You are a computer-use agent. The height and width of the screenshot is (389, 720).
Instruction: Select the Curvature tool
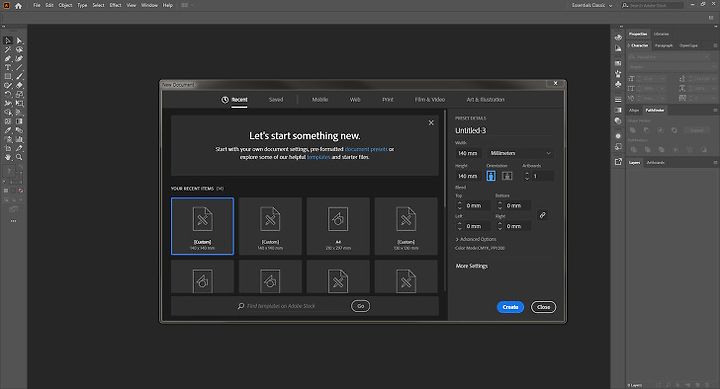point(19,59)
